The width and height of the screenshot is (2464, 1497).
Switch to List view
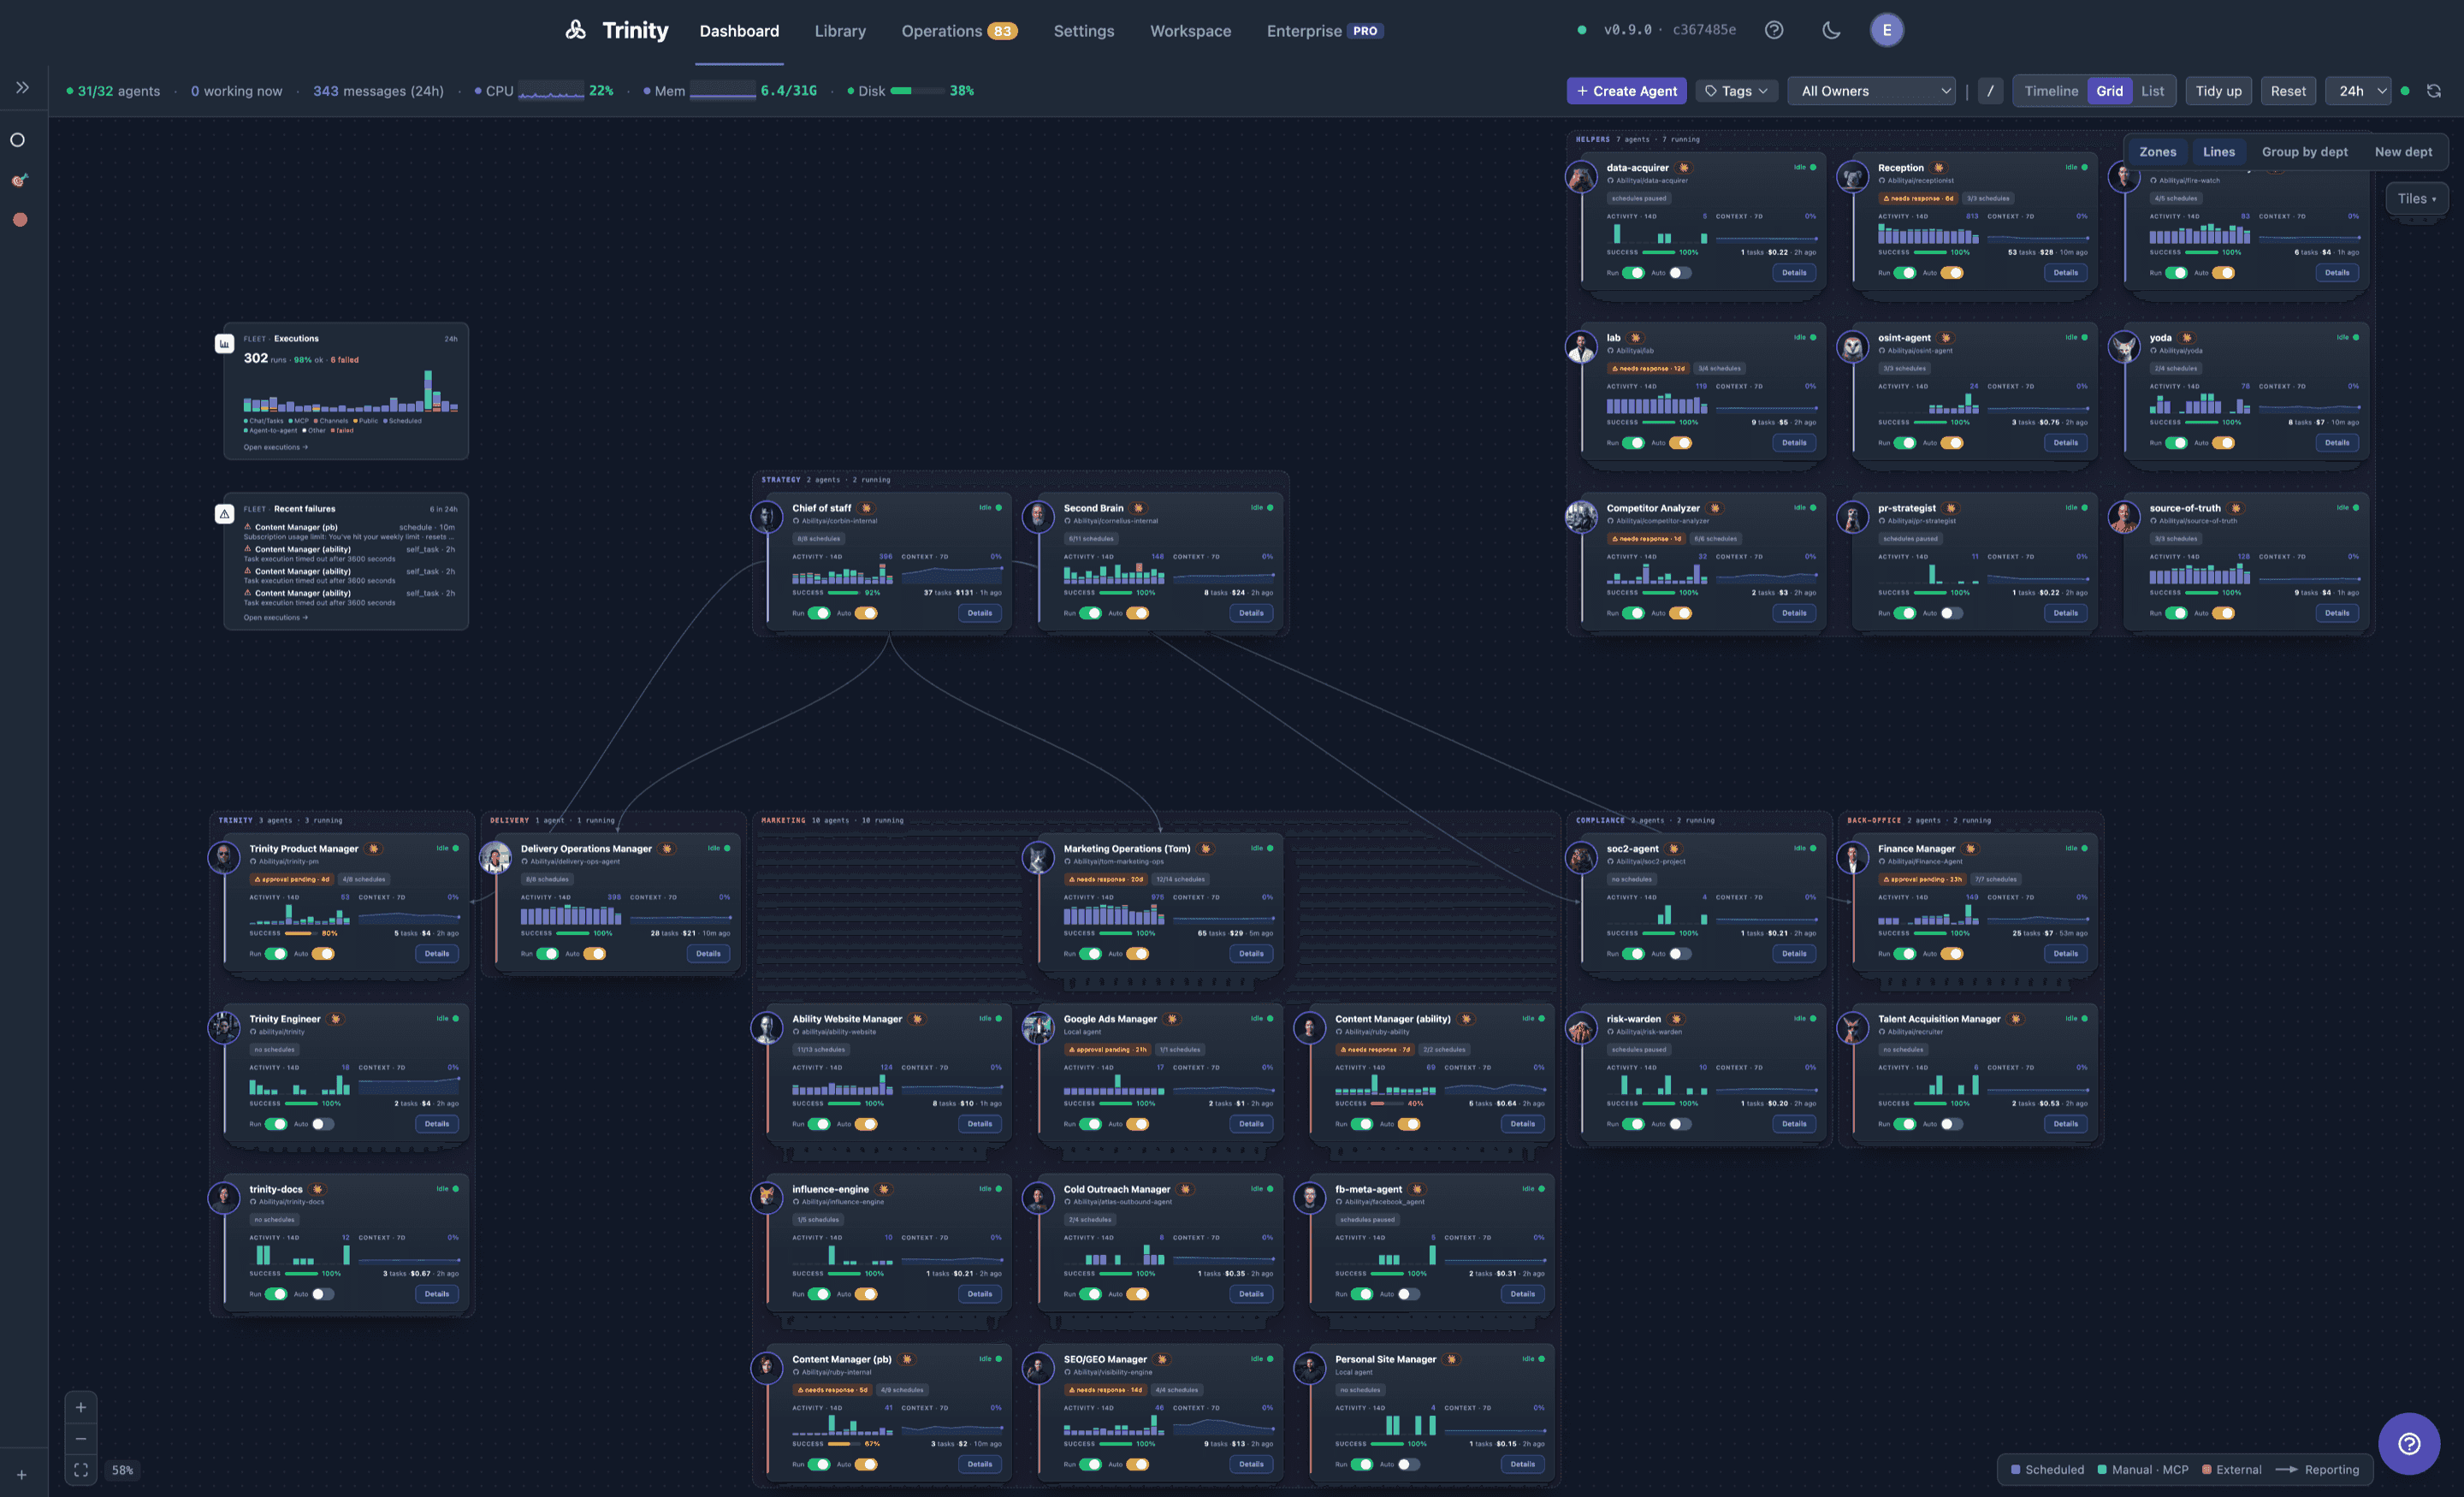click(x=2153, y=91)
